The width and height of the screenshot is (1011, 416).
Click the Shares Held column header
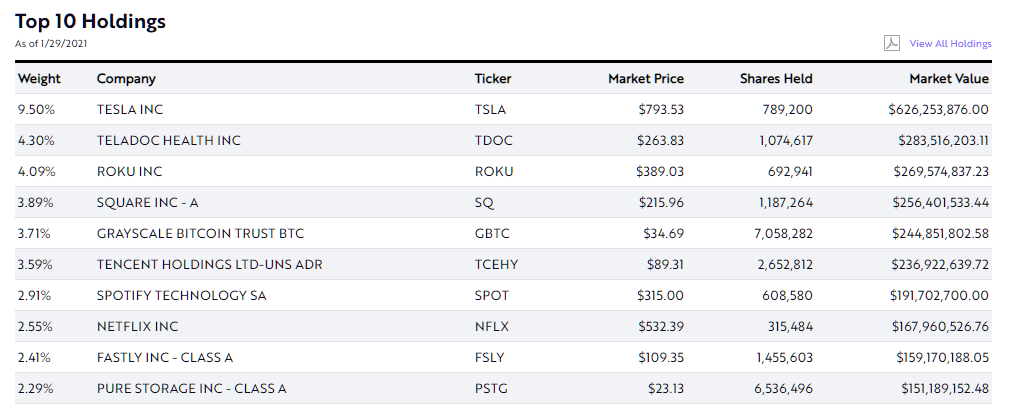click(x=776, y=79)
